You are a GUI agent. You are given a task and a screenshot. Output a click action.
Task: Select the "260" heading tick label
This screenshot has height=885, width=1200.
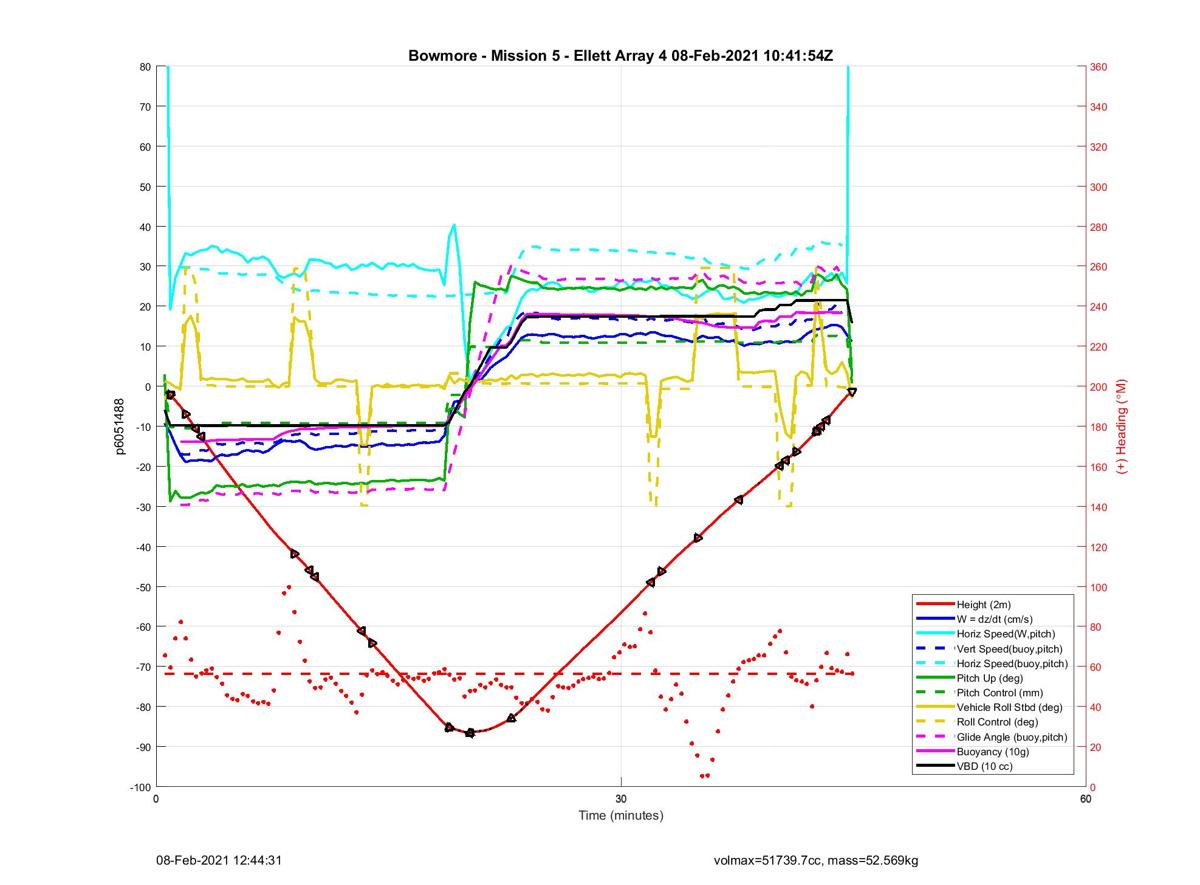coord(1100,267)
